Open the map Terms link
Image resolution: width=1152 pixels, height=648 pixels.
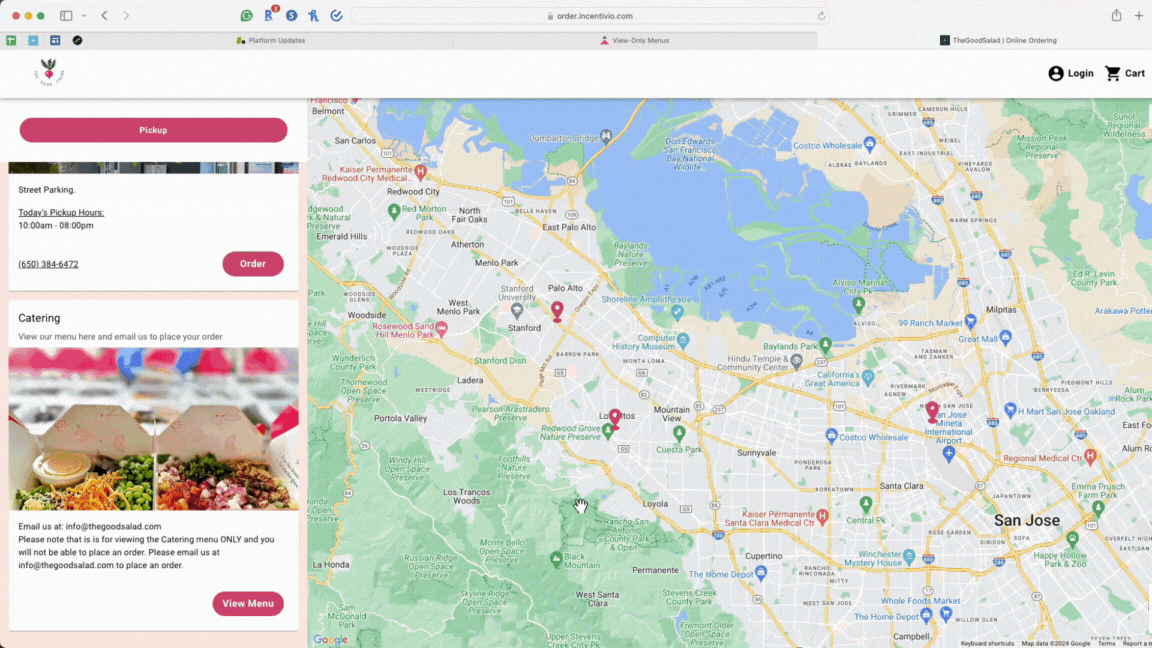(x=1106, y=644)
